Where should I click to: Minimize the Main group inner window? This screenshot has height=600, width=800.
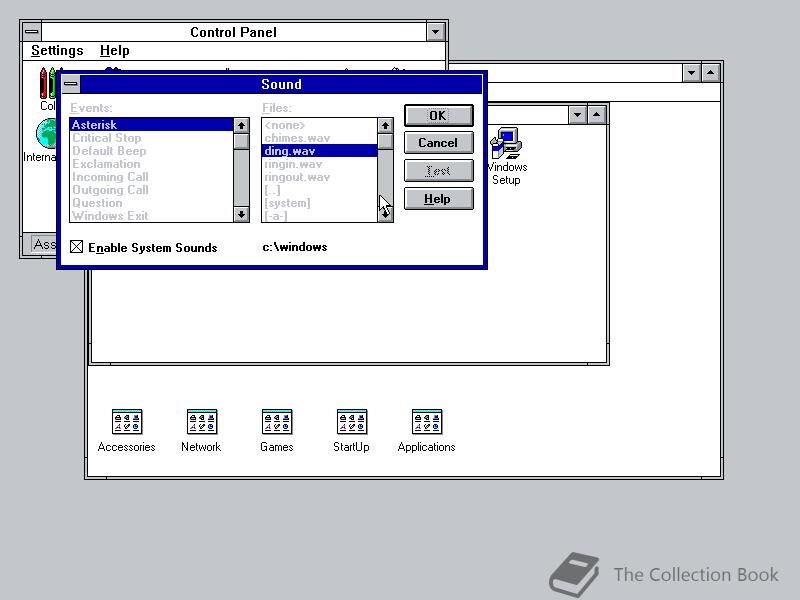pyautogui.click(x=577, y=115)
